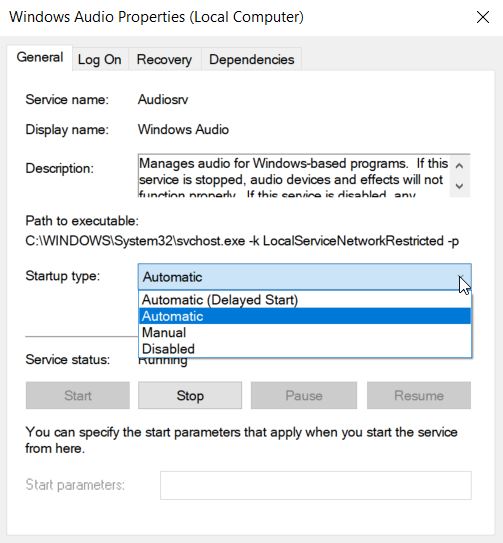This screenshot has width=503, height=543.
Task: Set startup type to Manual
Action: 305,332
